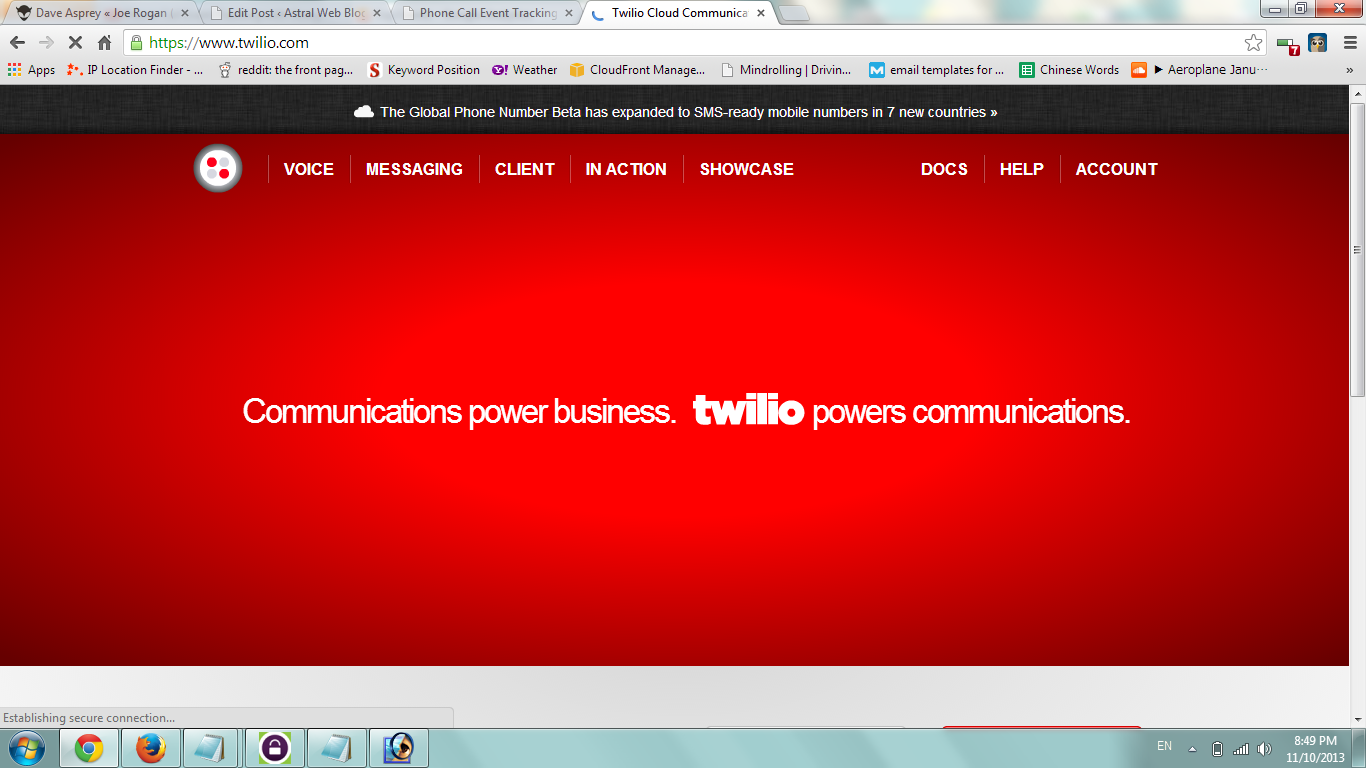1366x768 pixels.
Task: Switch to Phone Call Event Tracking tab
Action: (487, 13)
